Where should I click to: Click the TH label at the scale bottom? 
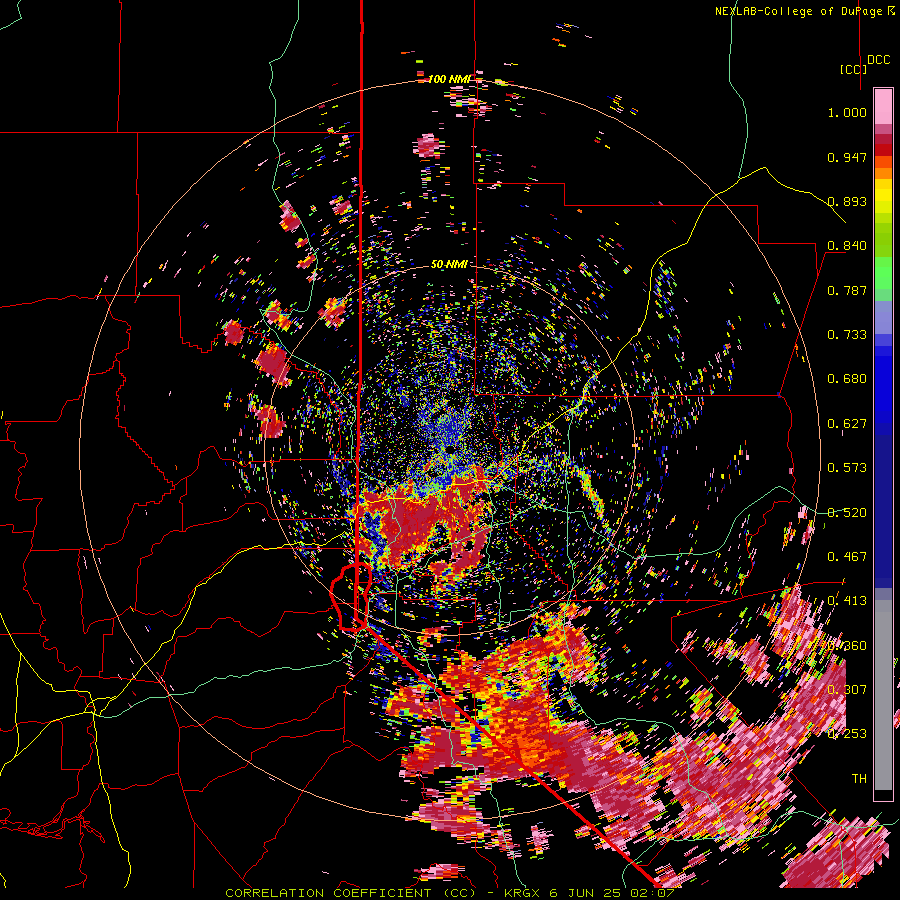[859, 779]
